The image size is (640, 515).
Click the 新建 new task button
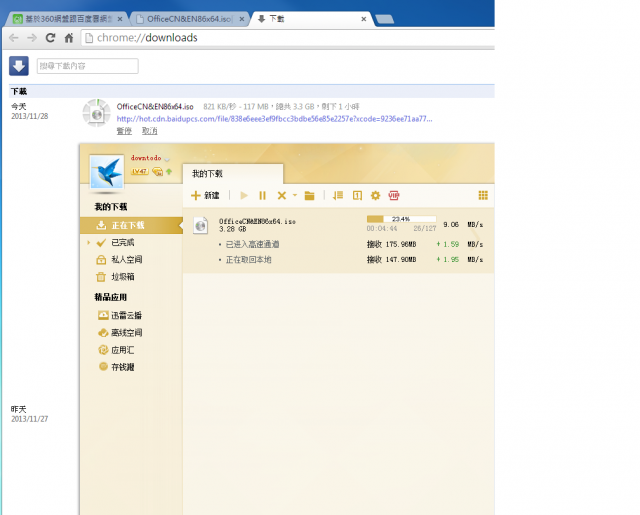(x=205, y=195)
